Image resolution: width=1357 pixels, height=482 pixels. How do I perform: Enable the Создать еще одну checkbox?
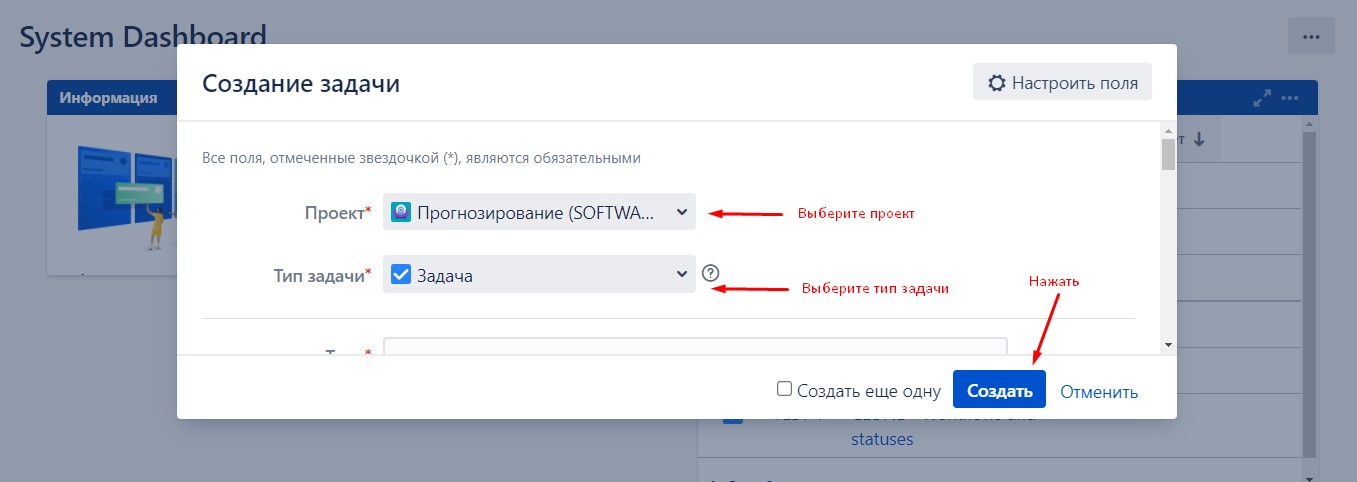point(784,389)
